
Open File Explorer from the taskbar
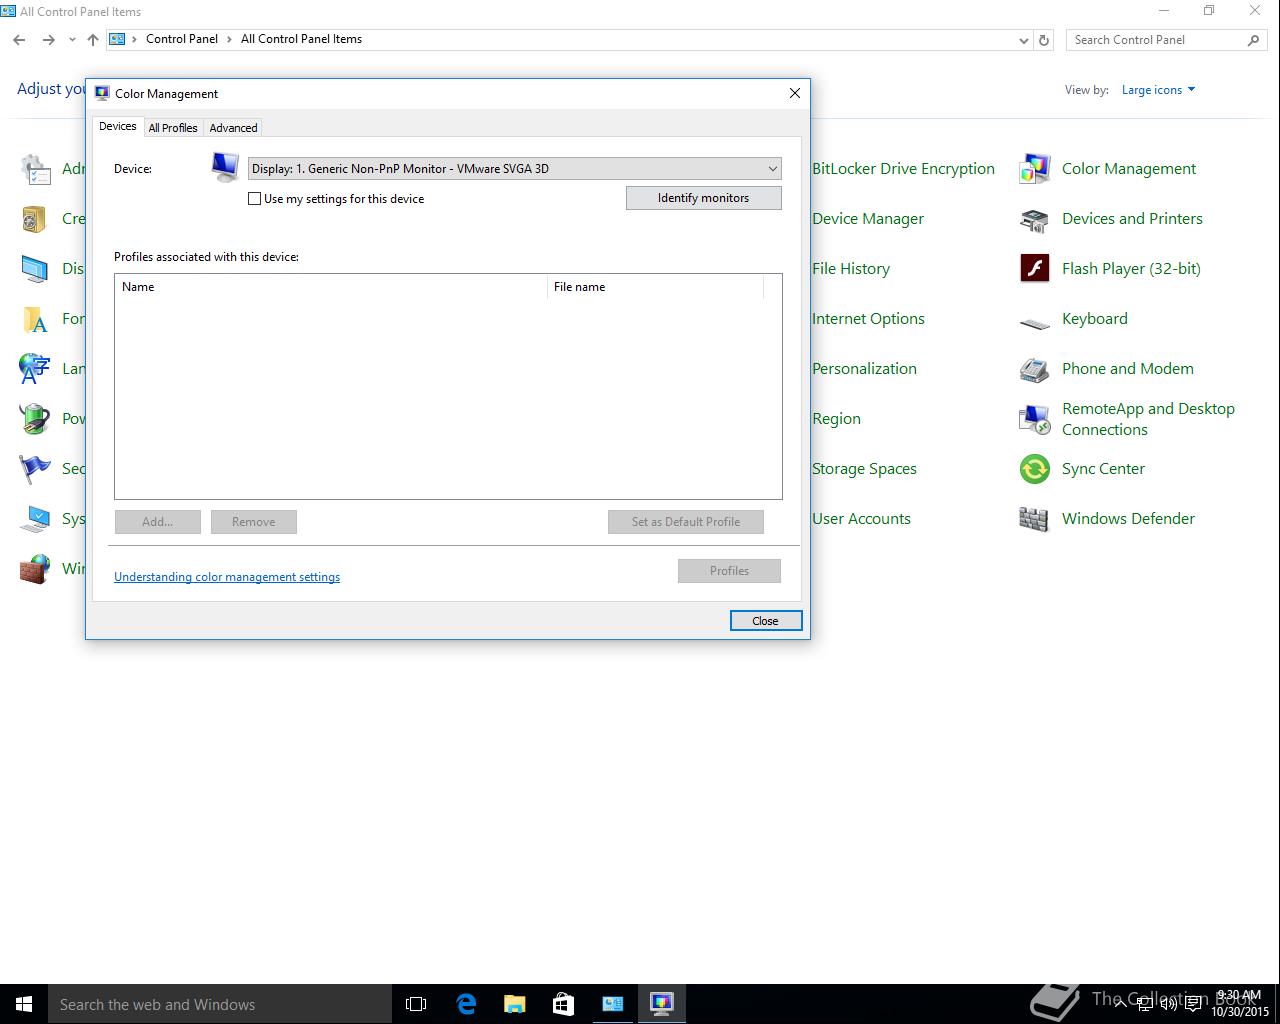515,1004
